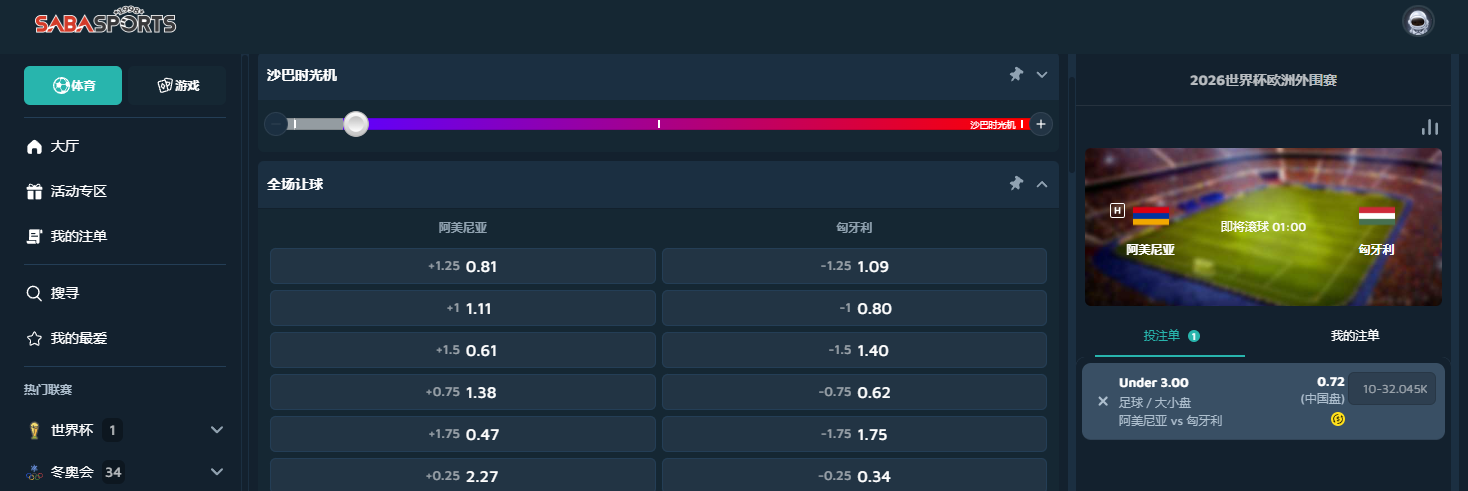Screen dimensions: 1468x491
Task: Open 我的最爱 favorites with star icon
Action: click(x=78, y=339)
